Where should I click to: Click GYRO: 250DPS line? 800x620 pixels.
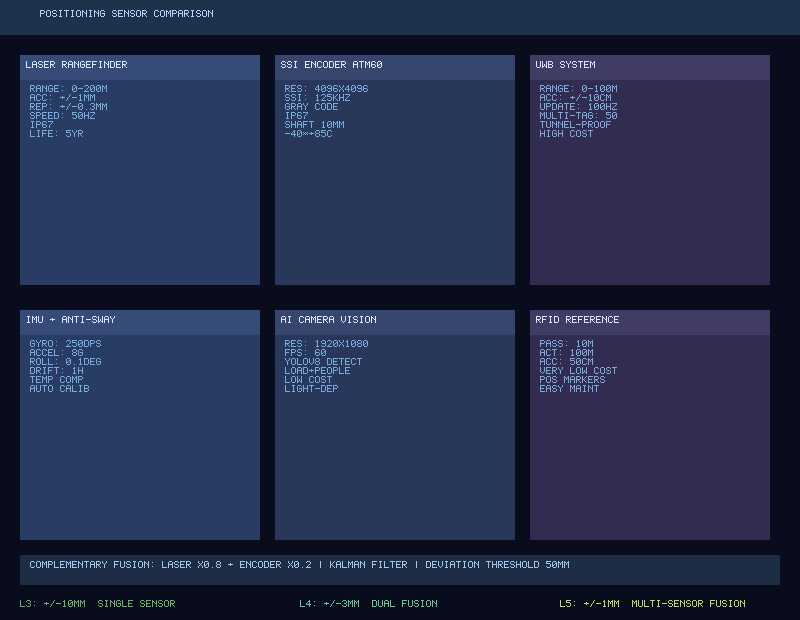(x=65, y=344)
